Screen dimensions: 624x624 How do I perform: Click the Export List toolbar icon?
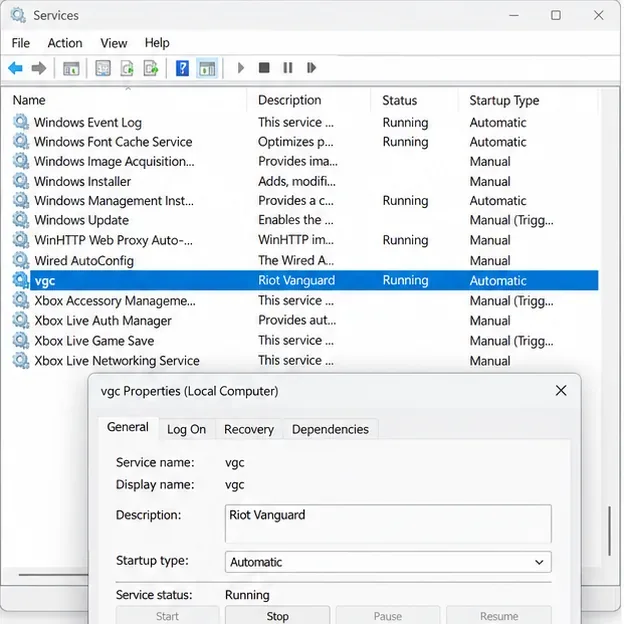tap(151, 68)
